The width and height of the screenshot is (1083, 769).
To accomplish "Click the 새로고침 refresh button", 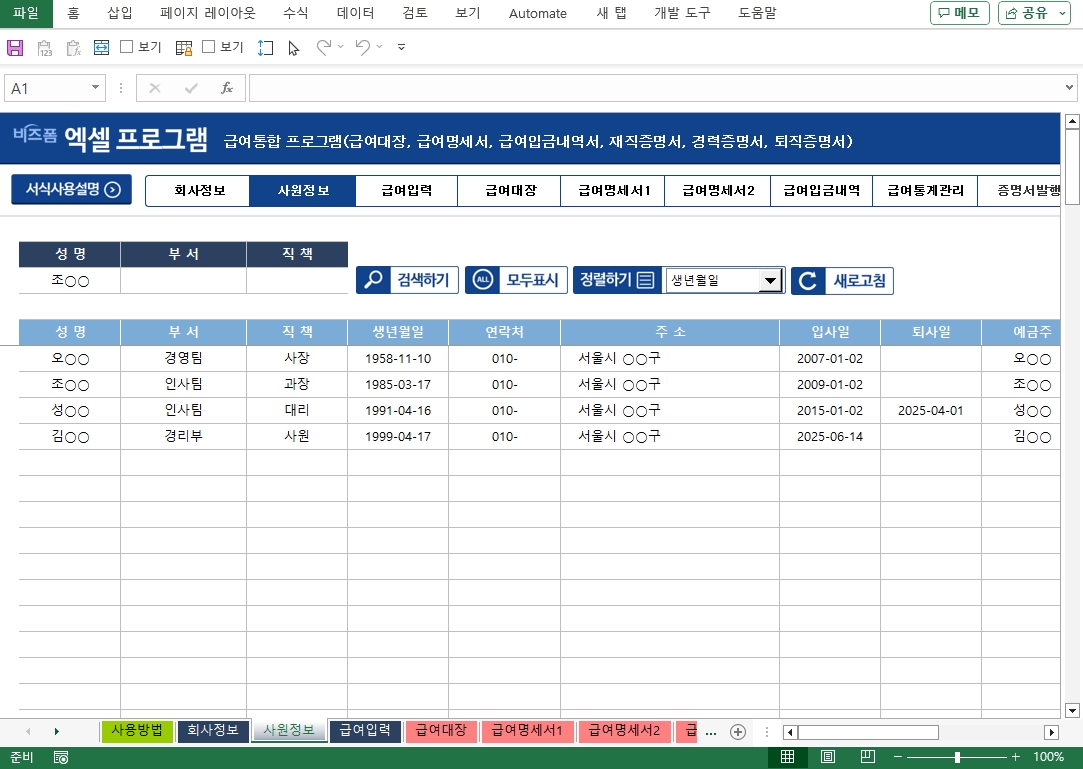I will click(842, 281).
